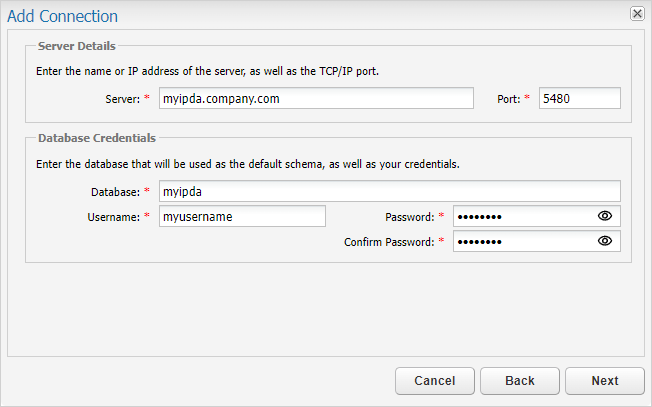Click the Server Details group heading
This screenshot has width=652, height=407.
pyautogui.click(x=76, y=46)
